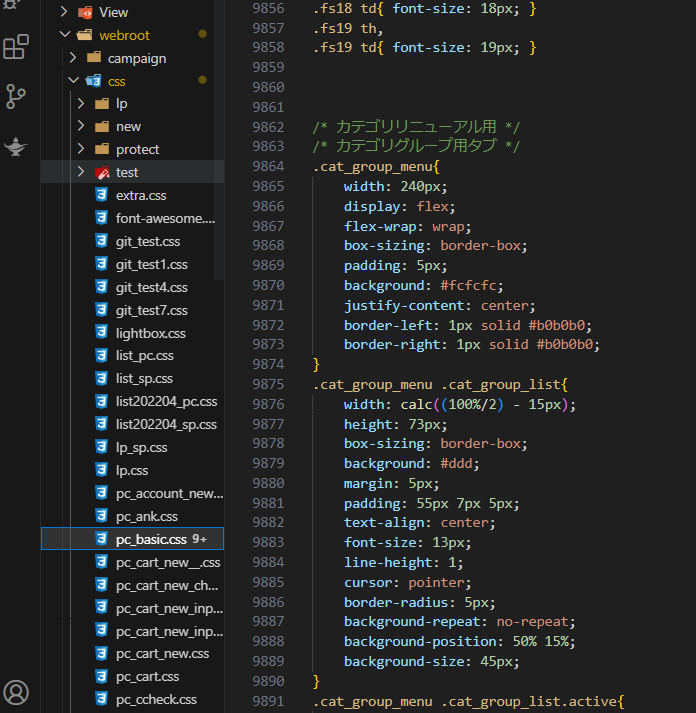Click the orange View folder icon
Viewport: 696px width, 713px height.
coord(86,12)
